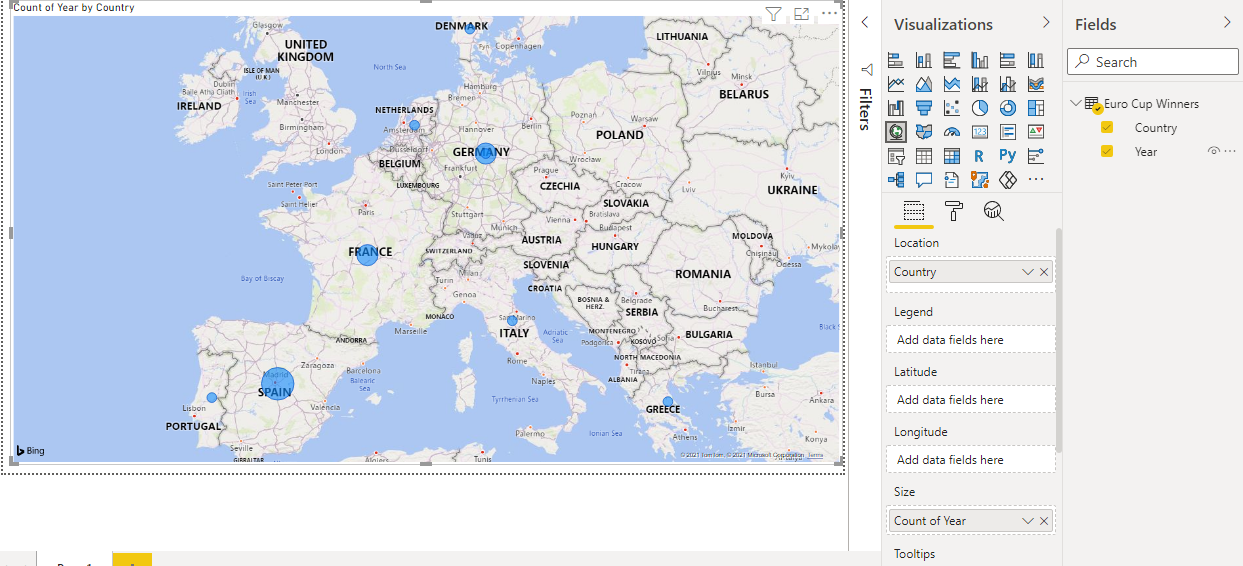Image resolution: width=1243 pixels, height=566 pixels.
Task: Select the Funnel visual
Action: (x=924, y=108)
